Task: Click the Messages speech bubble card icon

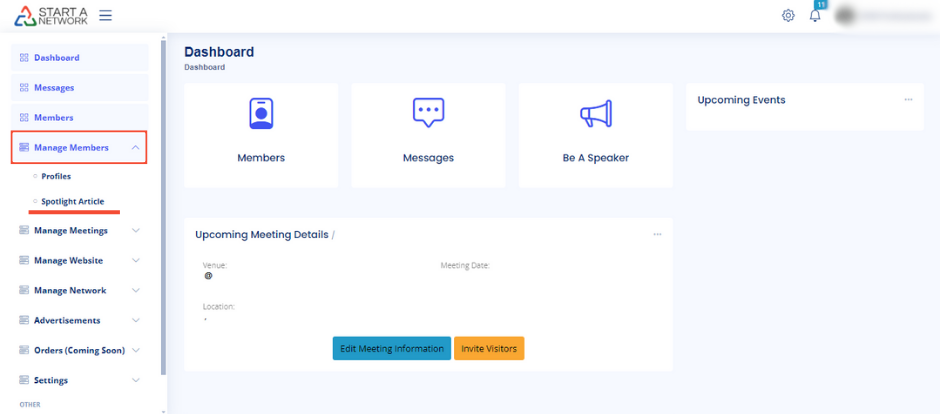Action: pos(428,113)
